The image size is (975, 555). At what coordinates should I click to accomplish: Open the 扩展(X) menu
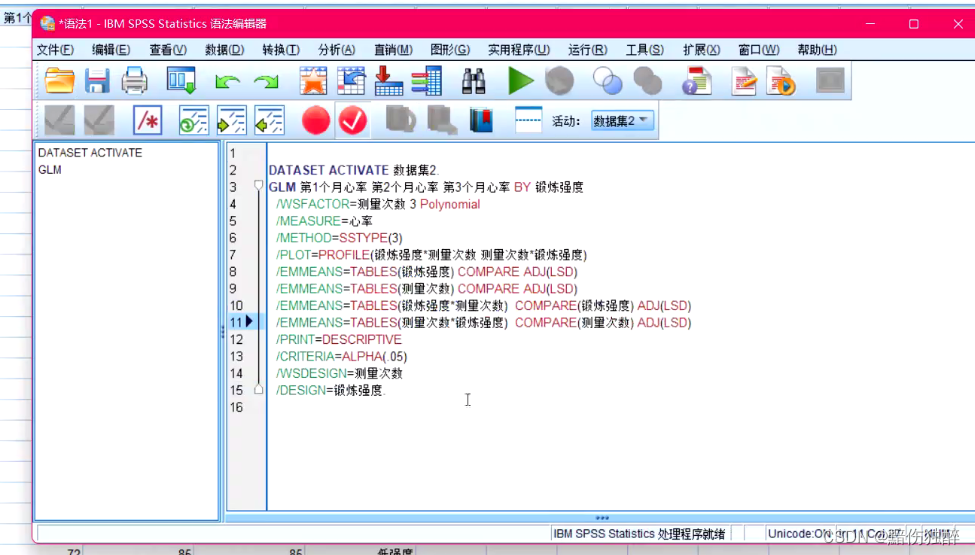(701, 50)
